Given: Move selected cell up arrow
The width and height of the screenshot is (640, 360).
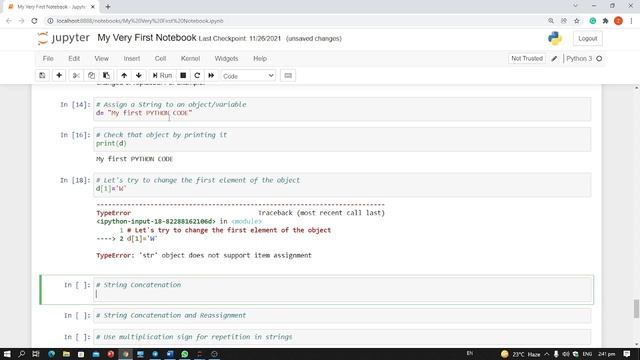Looking at the screenshot, I should [124, 76].
